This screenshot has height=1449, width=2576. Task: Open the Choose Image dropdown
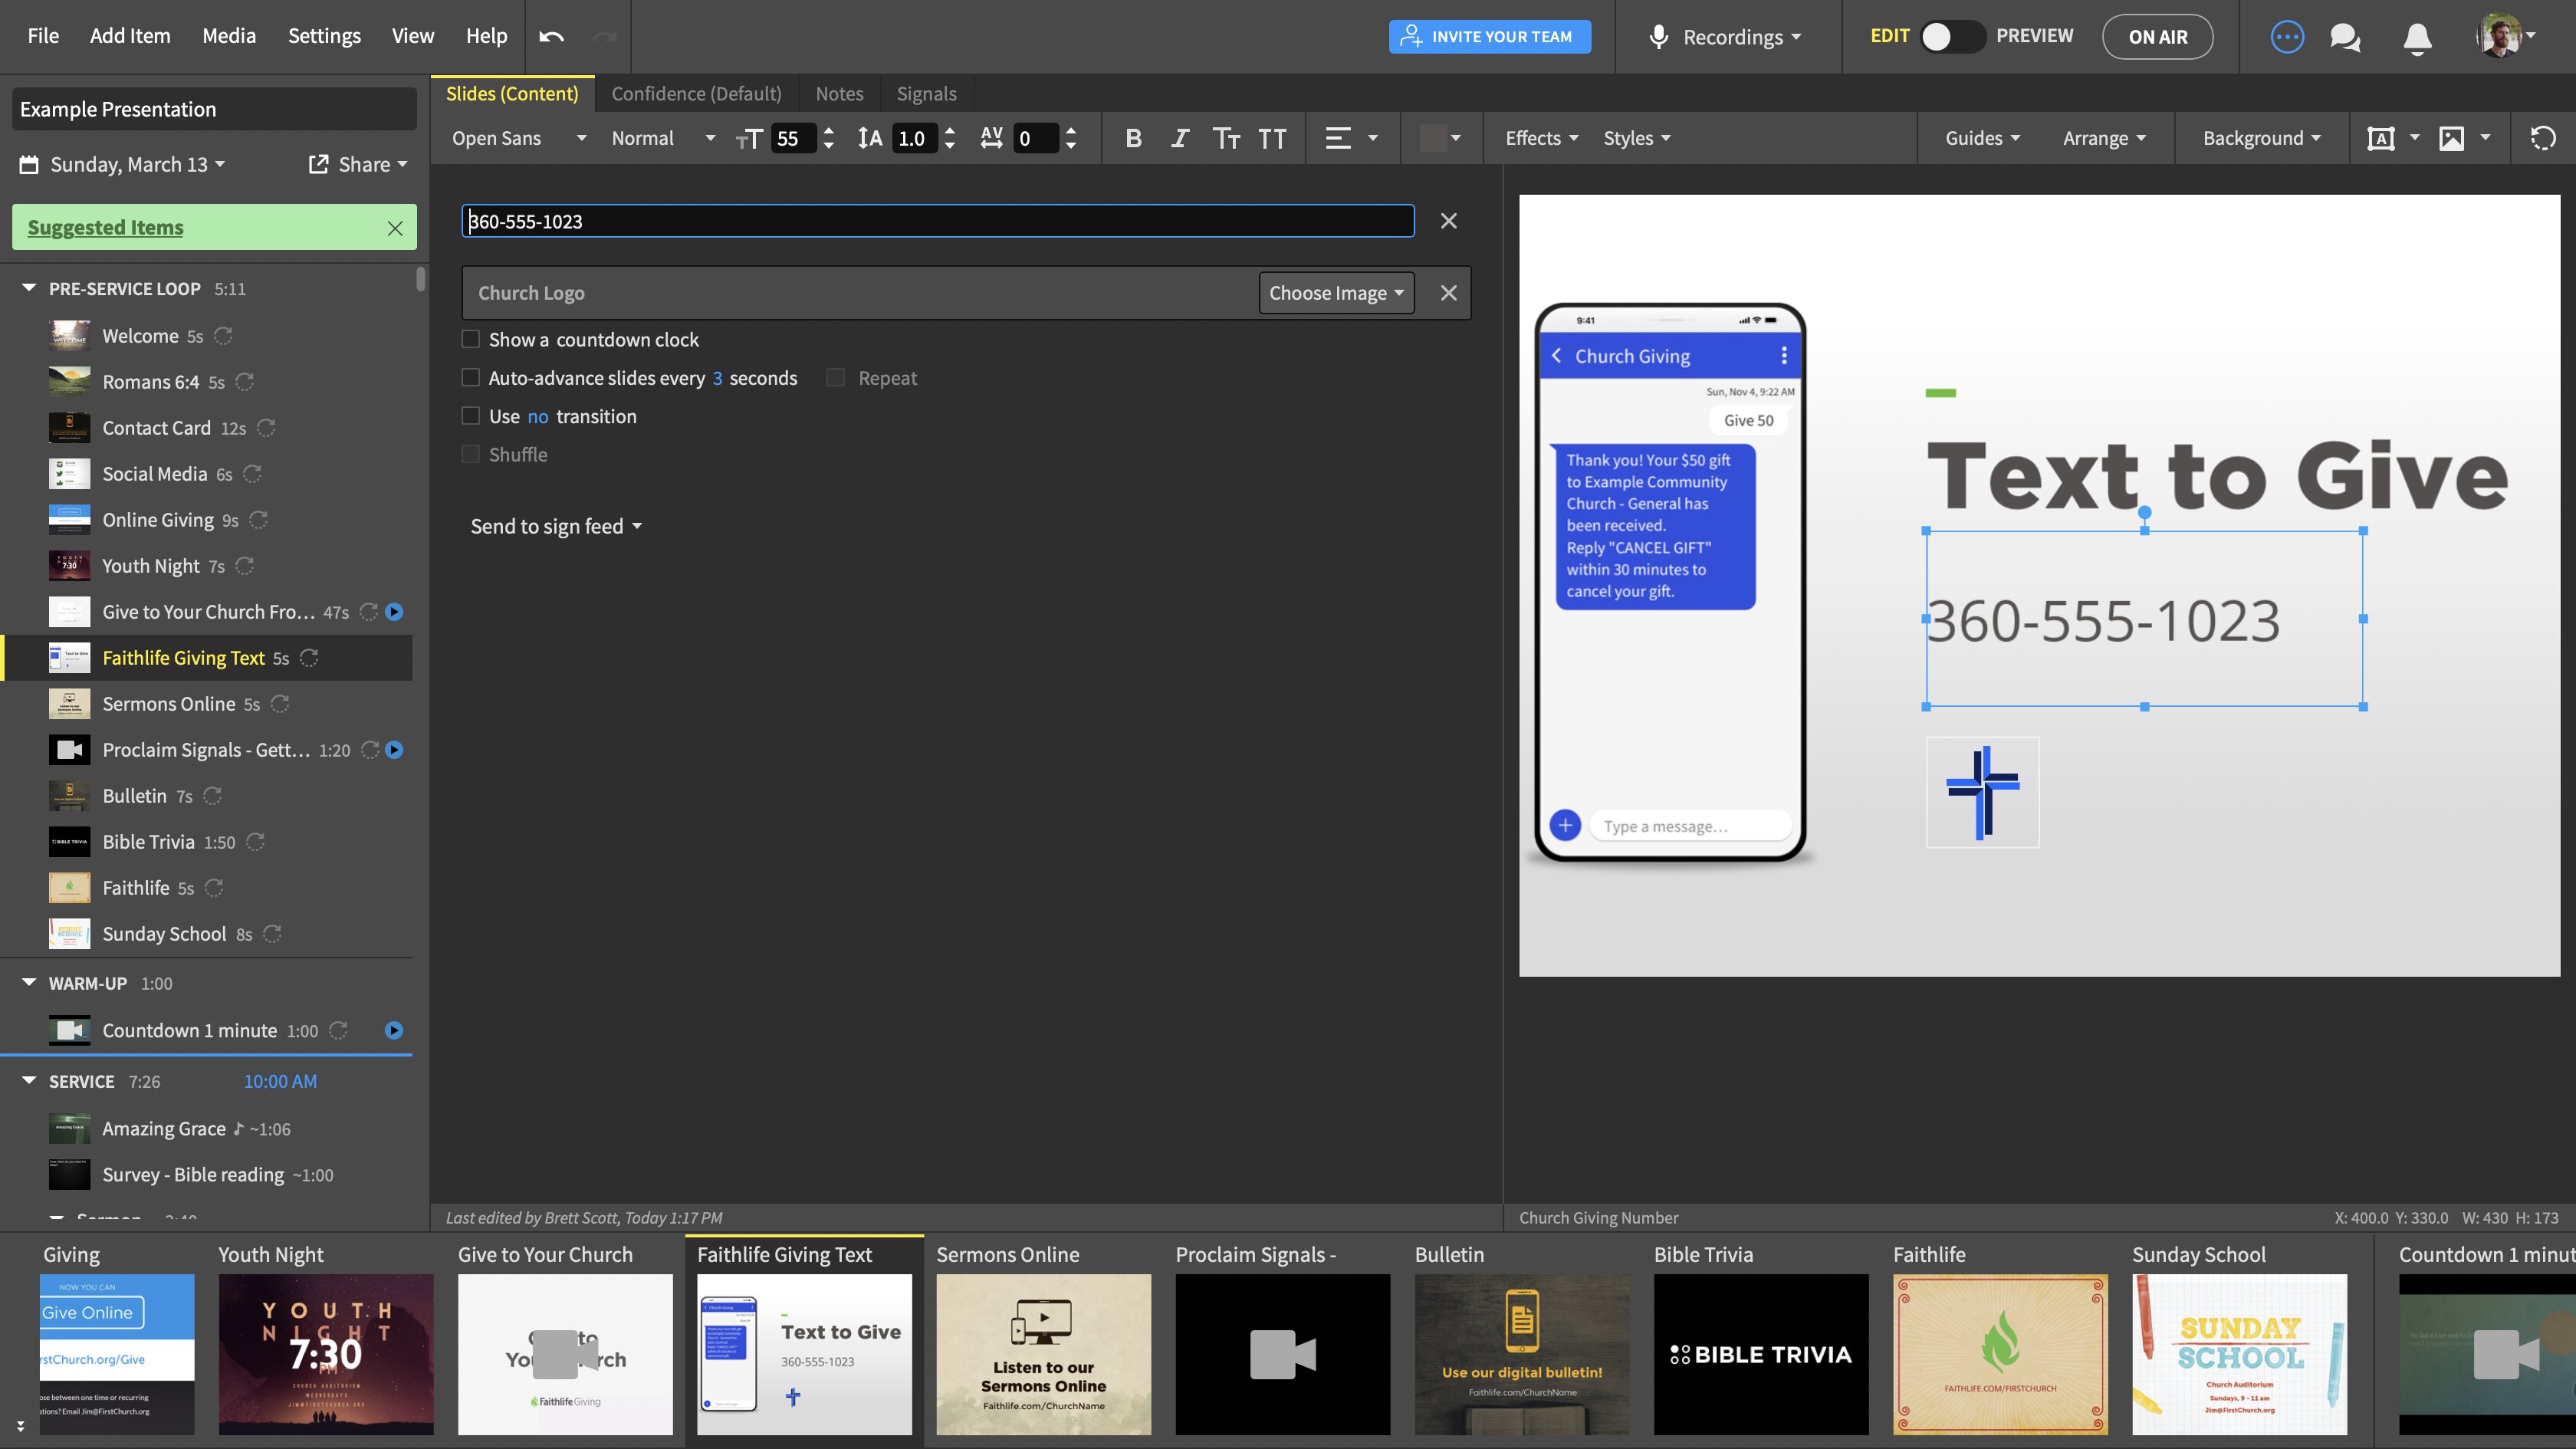(1336, 293)
